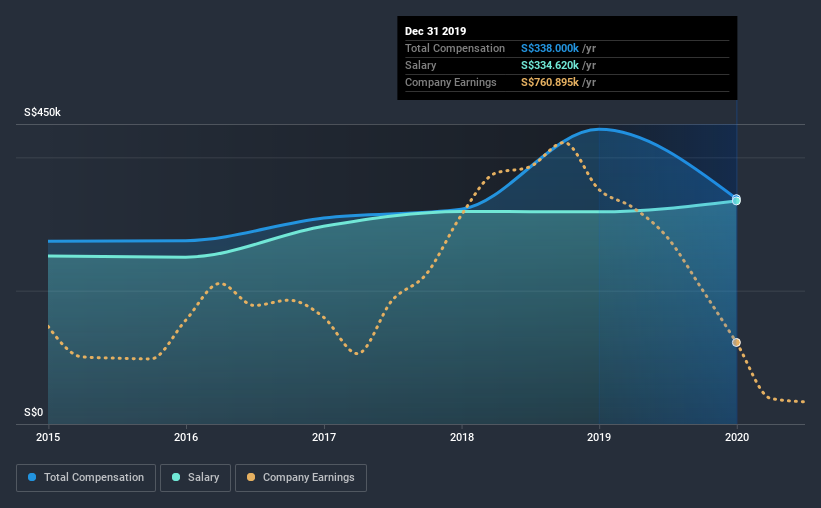Click the S$760.895k company earnings value
This screenshot has height=508, width=821.
[550, 82]
